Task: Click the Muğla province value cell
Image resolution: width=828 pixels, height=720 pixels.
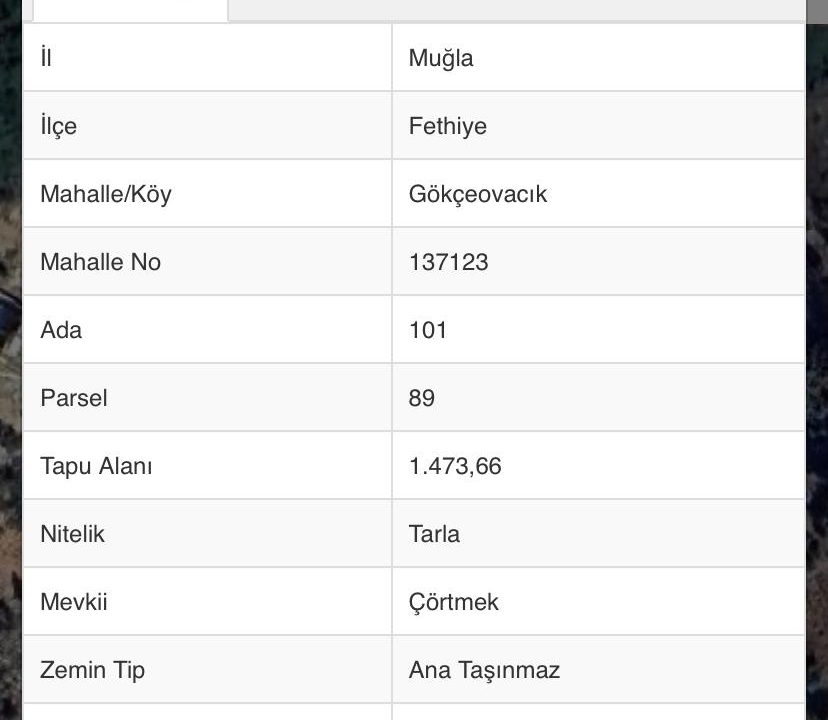Action: [x=598, y=58]
